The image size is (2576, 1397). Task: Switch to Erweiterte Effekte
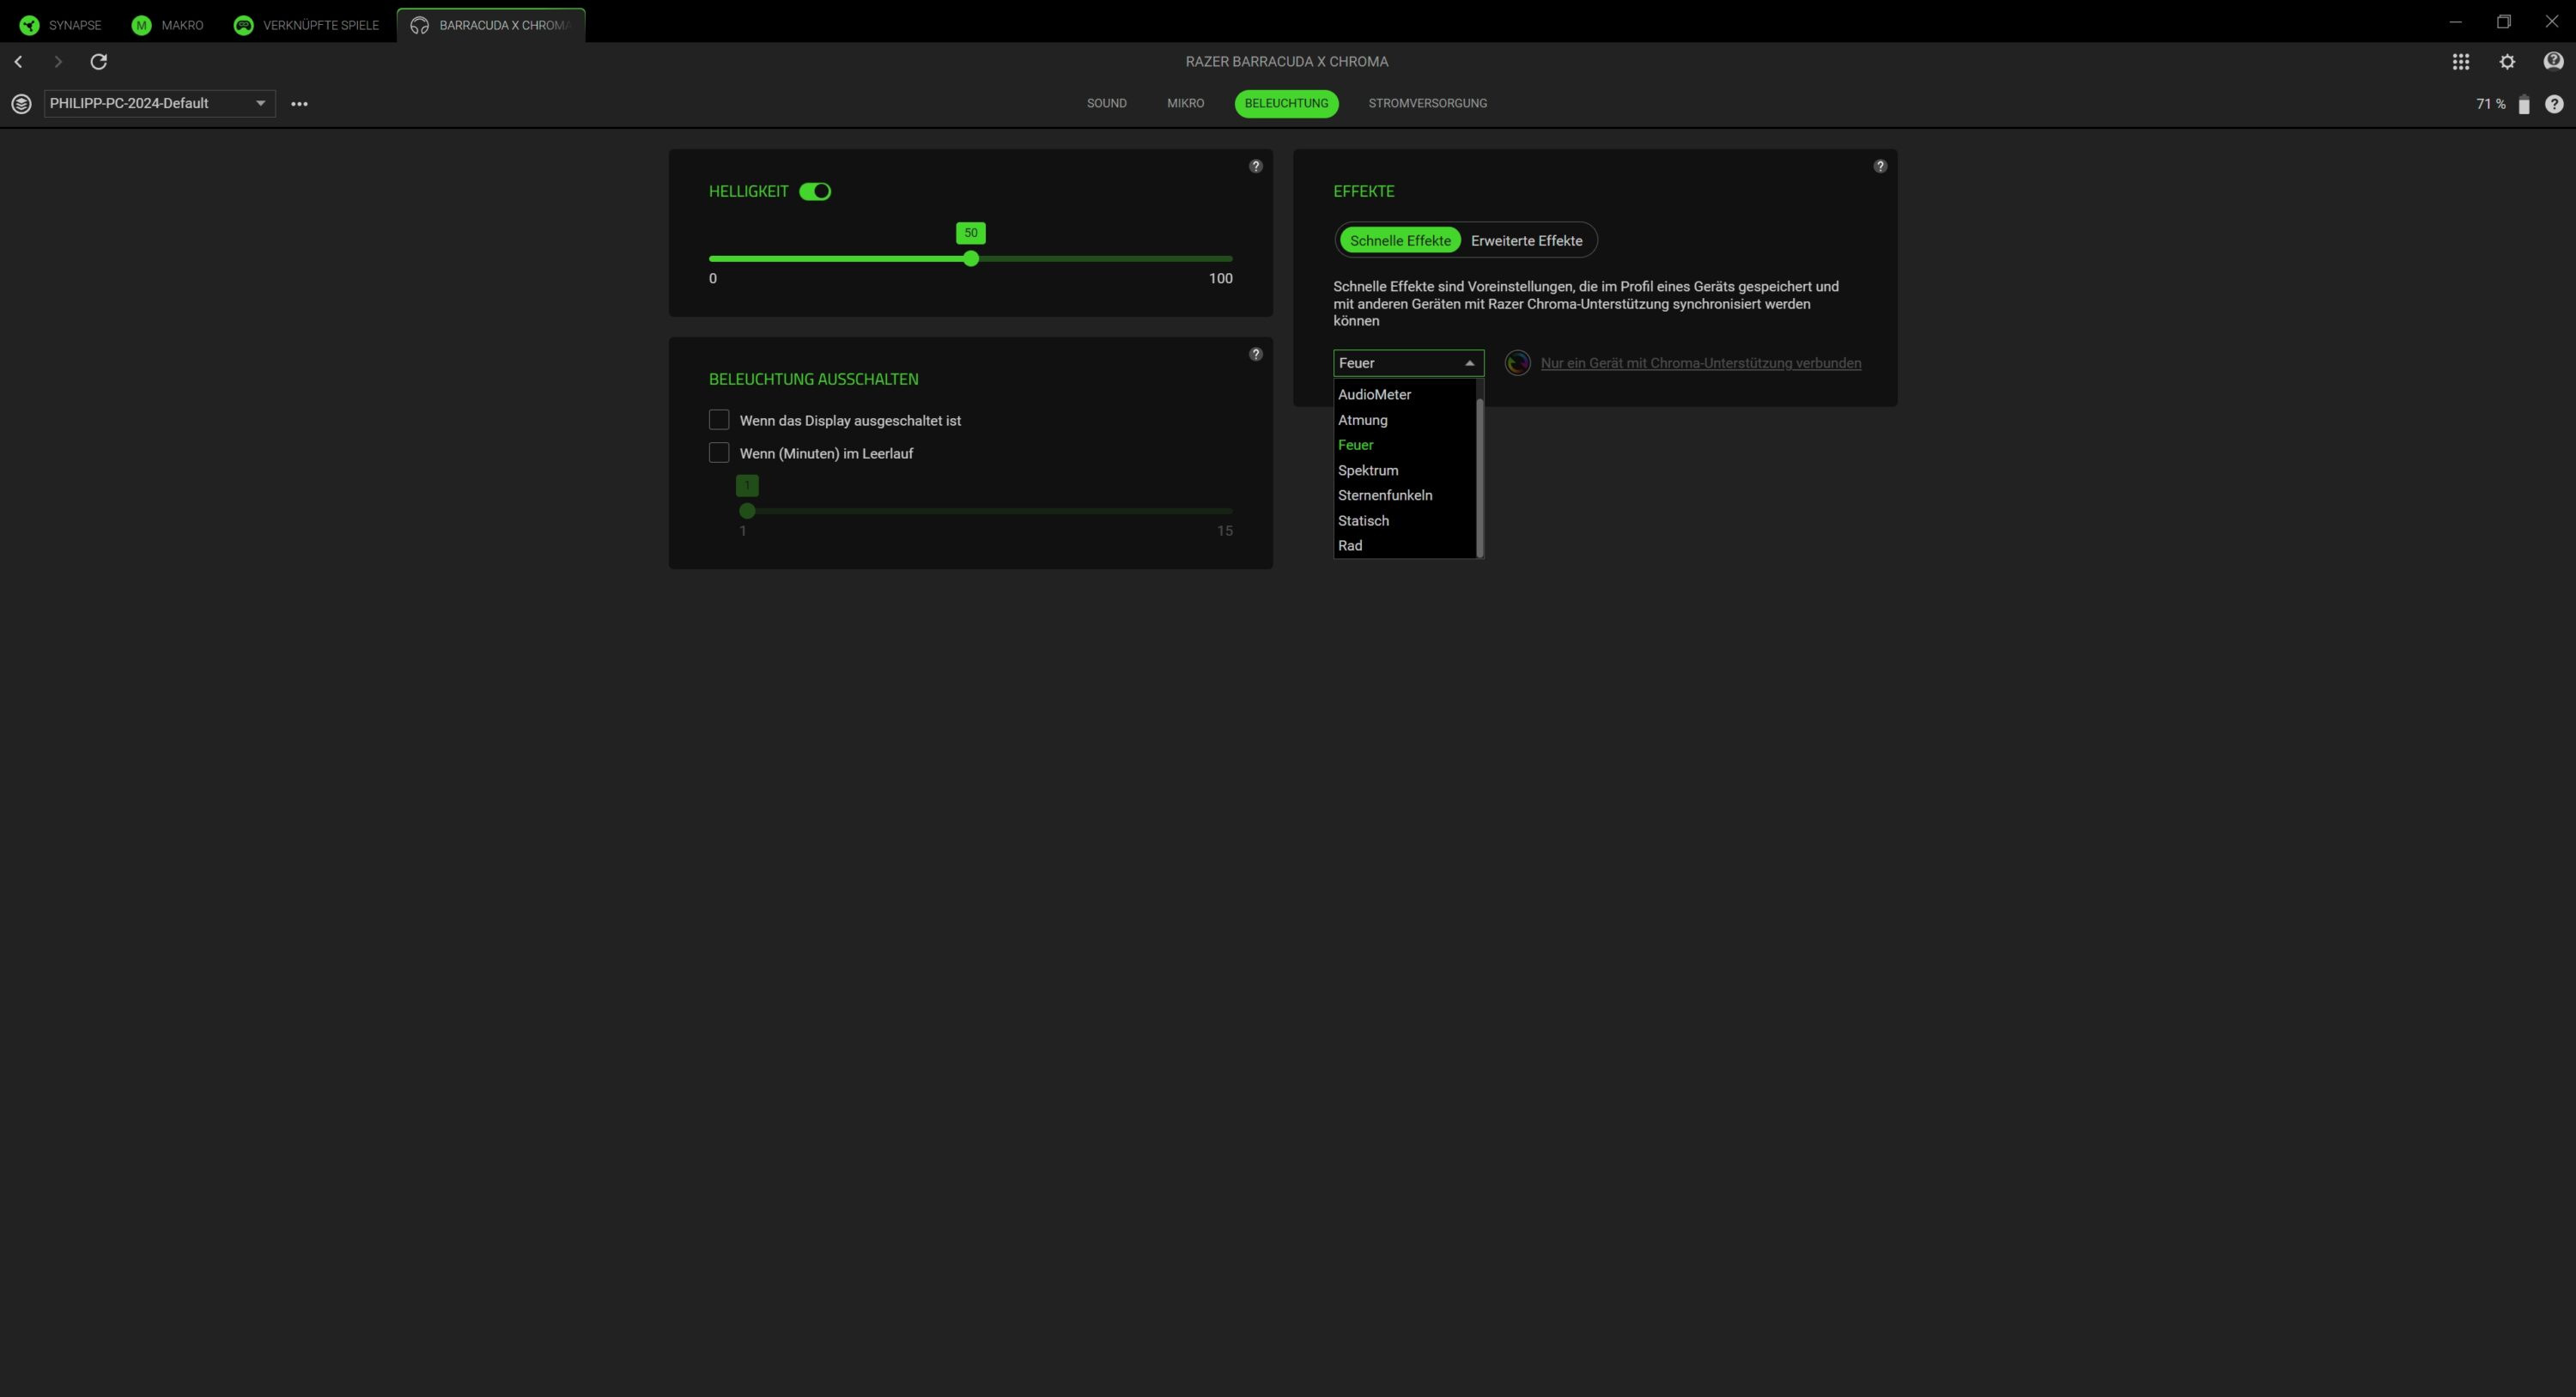(1526, 241)
